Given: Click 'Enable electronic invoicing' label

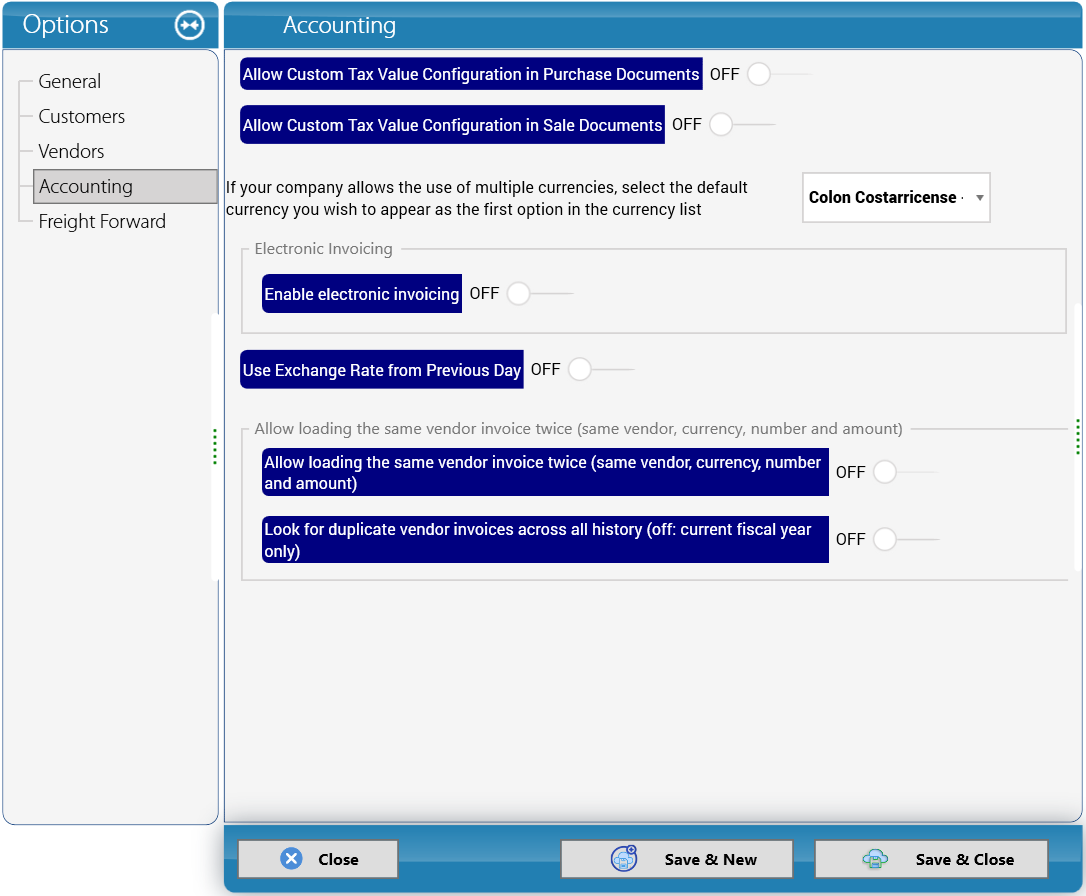Looking at the screenshot, I should pyautogui.click(x=362, y=294).
